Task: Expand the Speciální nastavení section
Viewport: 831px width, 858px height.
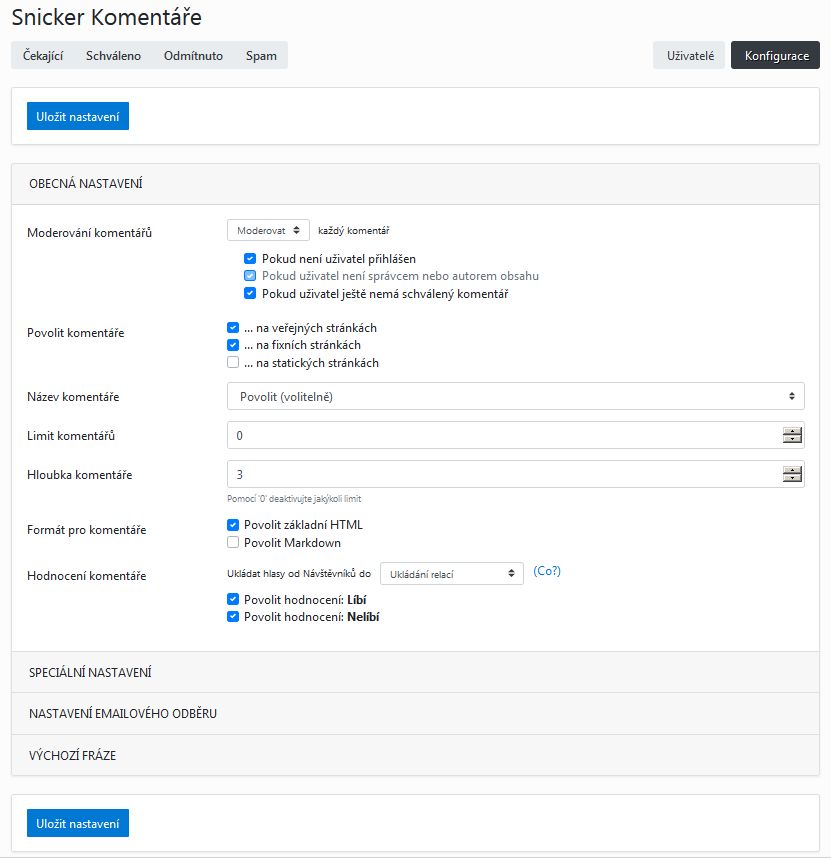Action: coord(90,673)
